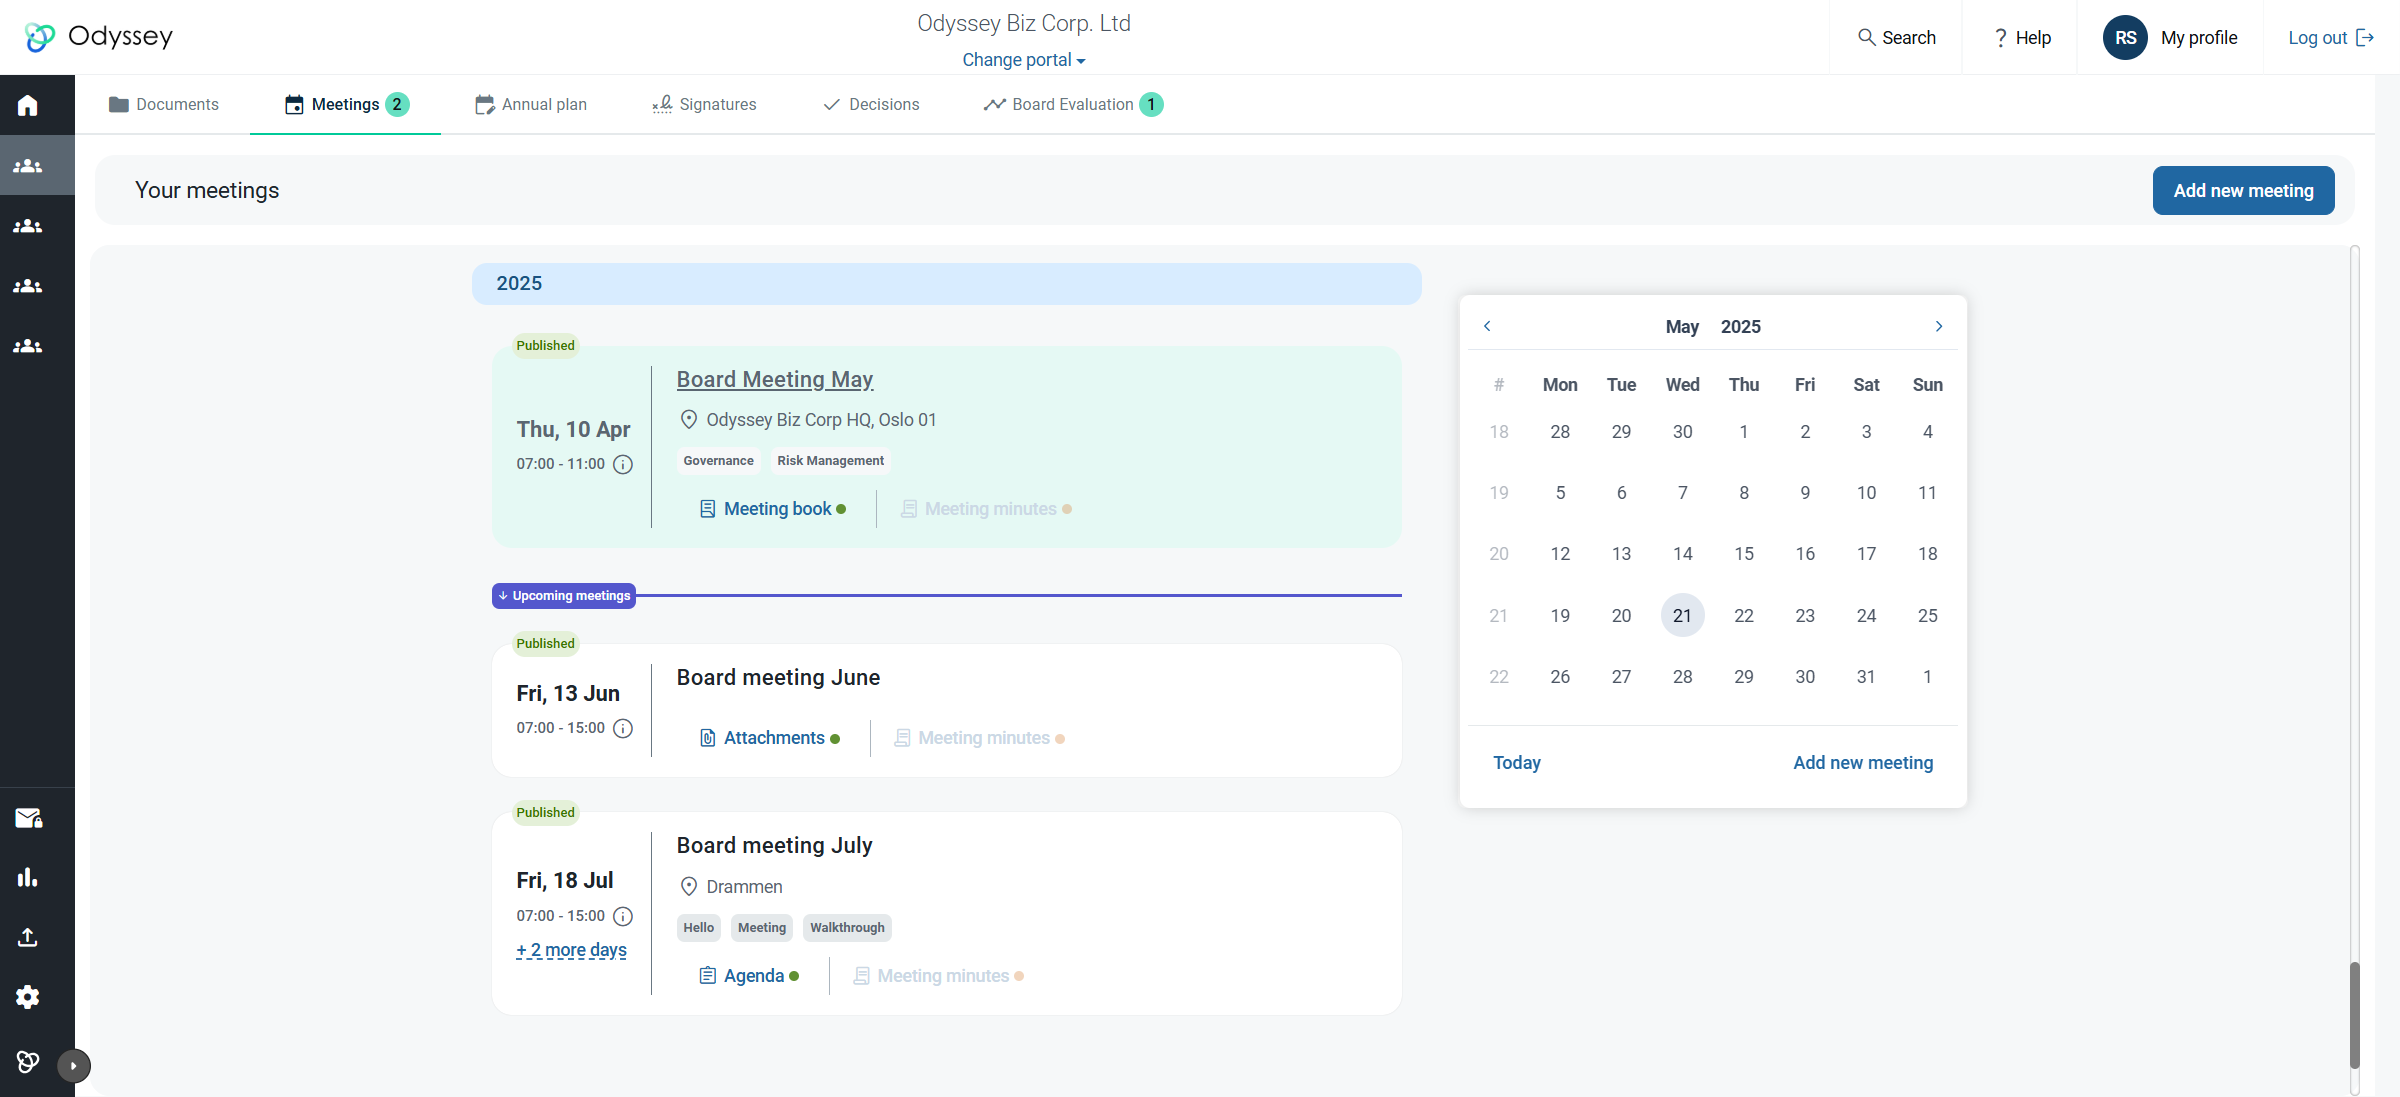Click info icon beside 10 Apr time
The image size is (2400, 1097).
[623, 464]
